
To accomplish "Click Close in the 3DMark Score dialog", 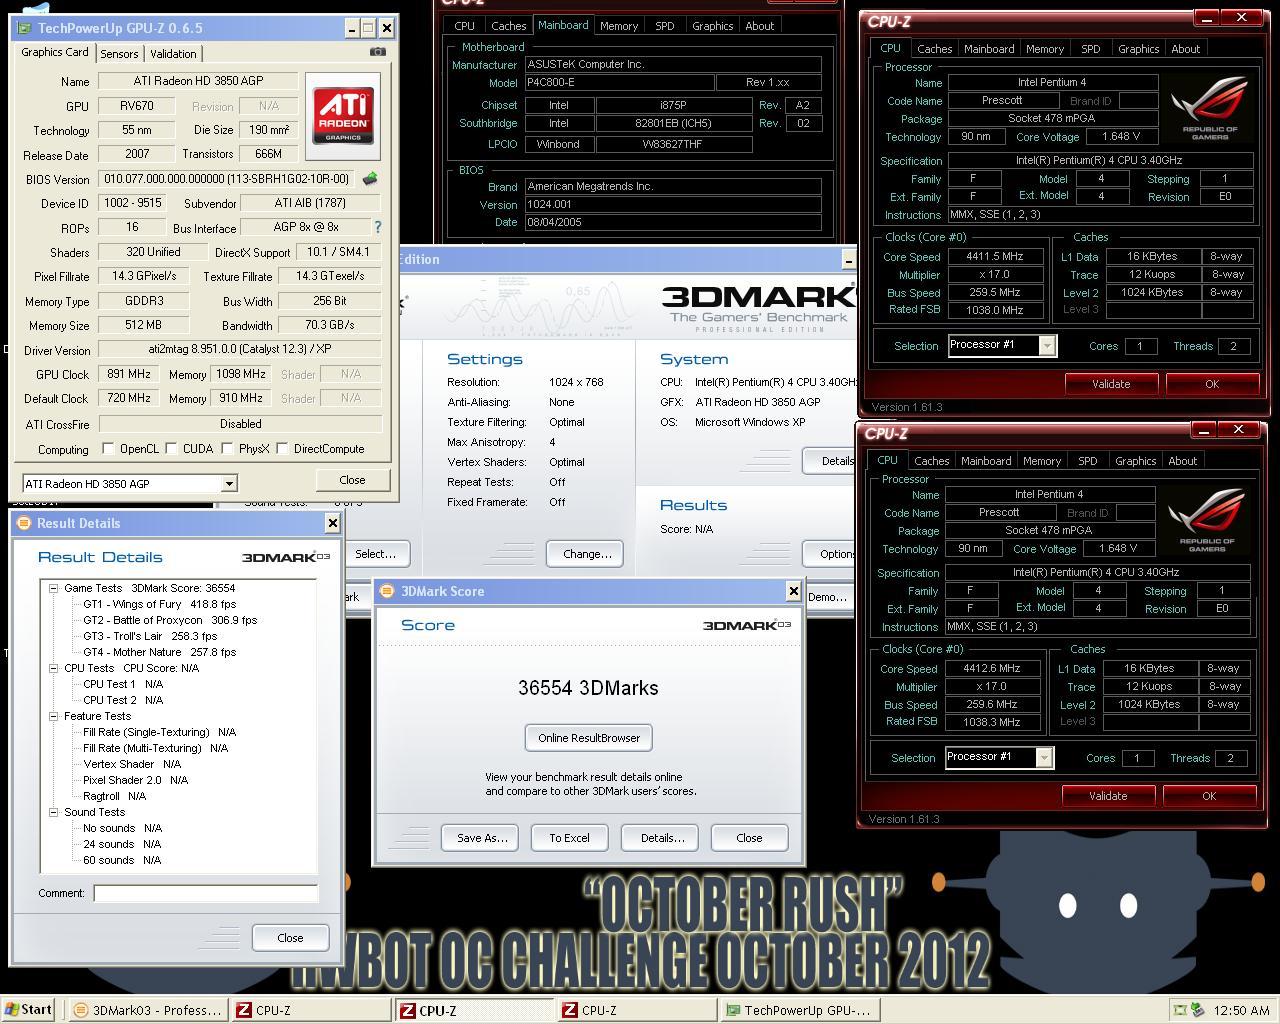I will [749, 838].
